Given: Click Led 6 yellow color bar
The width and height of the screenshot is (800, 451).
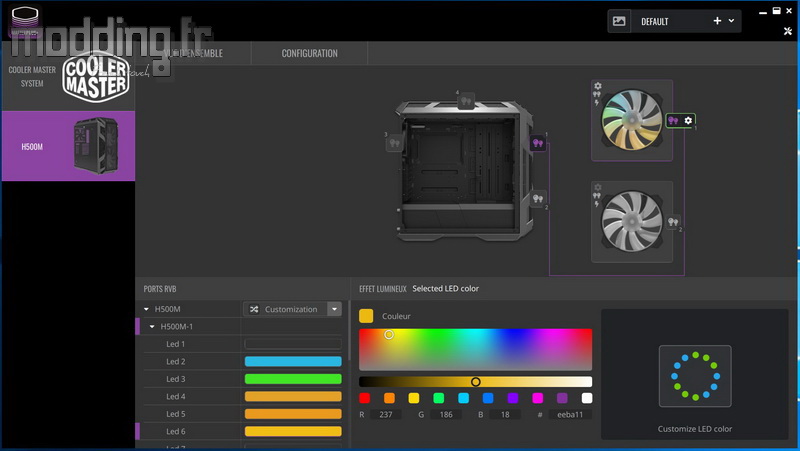Looking at the screenshot, I should tap(293, 431).
